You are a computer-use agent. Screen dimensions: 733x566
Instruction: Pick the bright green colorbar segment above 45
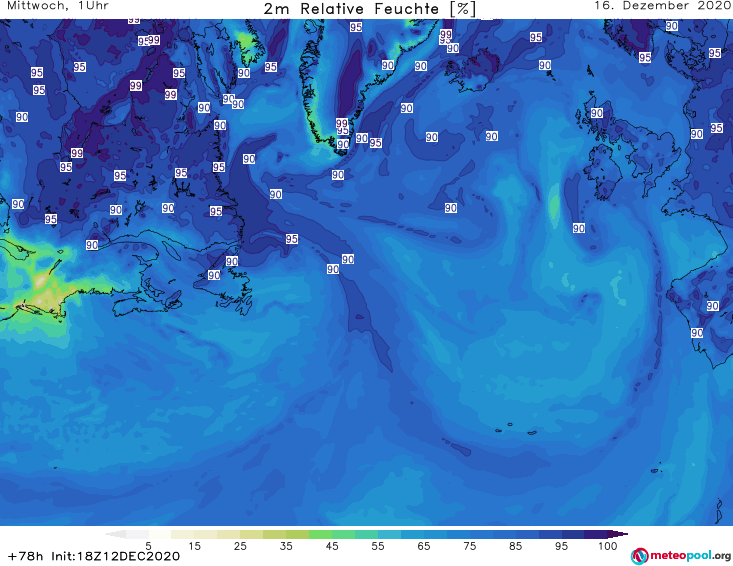(x=320, y=534)
